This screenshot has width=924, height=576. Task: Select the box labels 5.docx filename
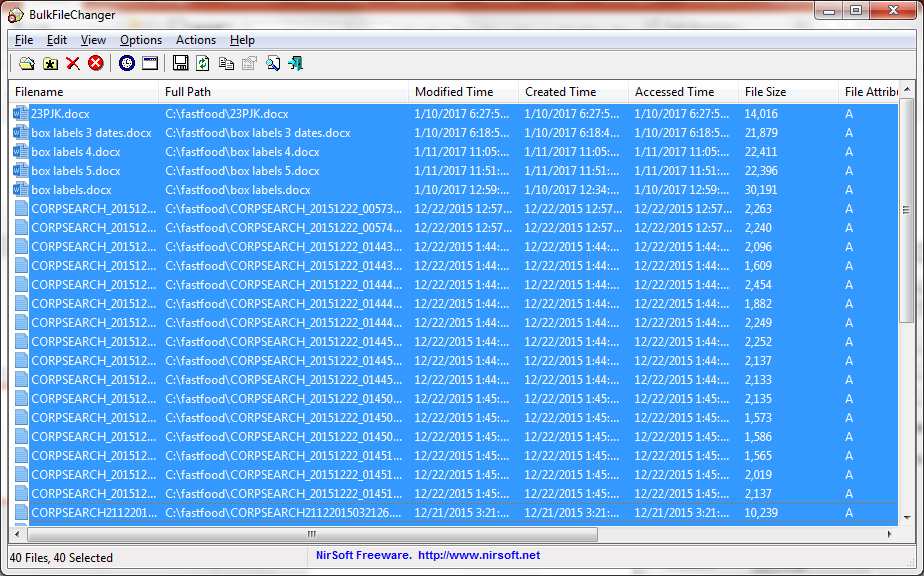pos(76,171)
